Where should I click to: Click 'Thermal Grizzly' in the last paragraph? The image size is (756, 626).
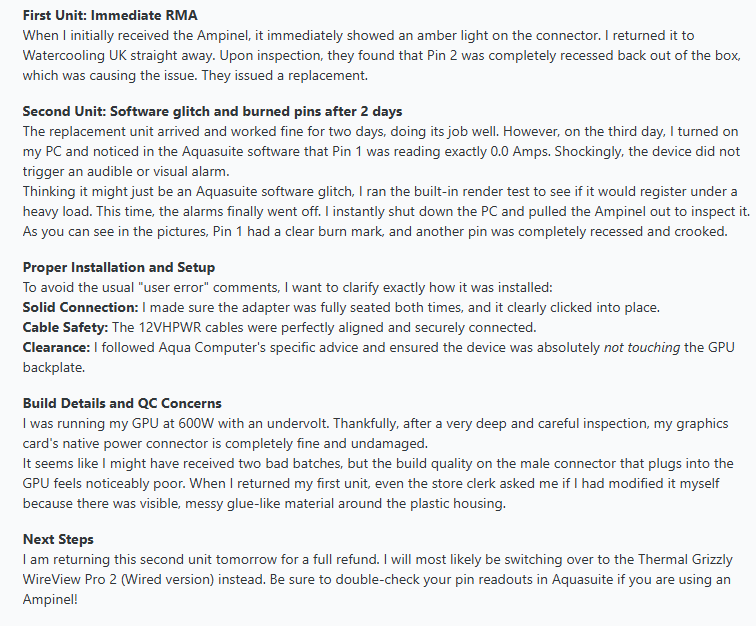[x=685, y=559]
